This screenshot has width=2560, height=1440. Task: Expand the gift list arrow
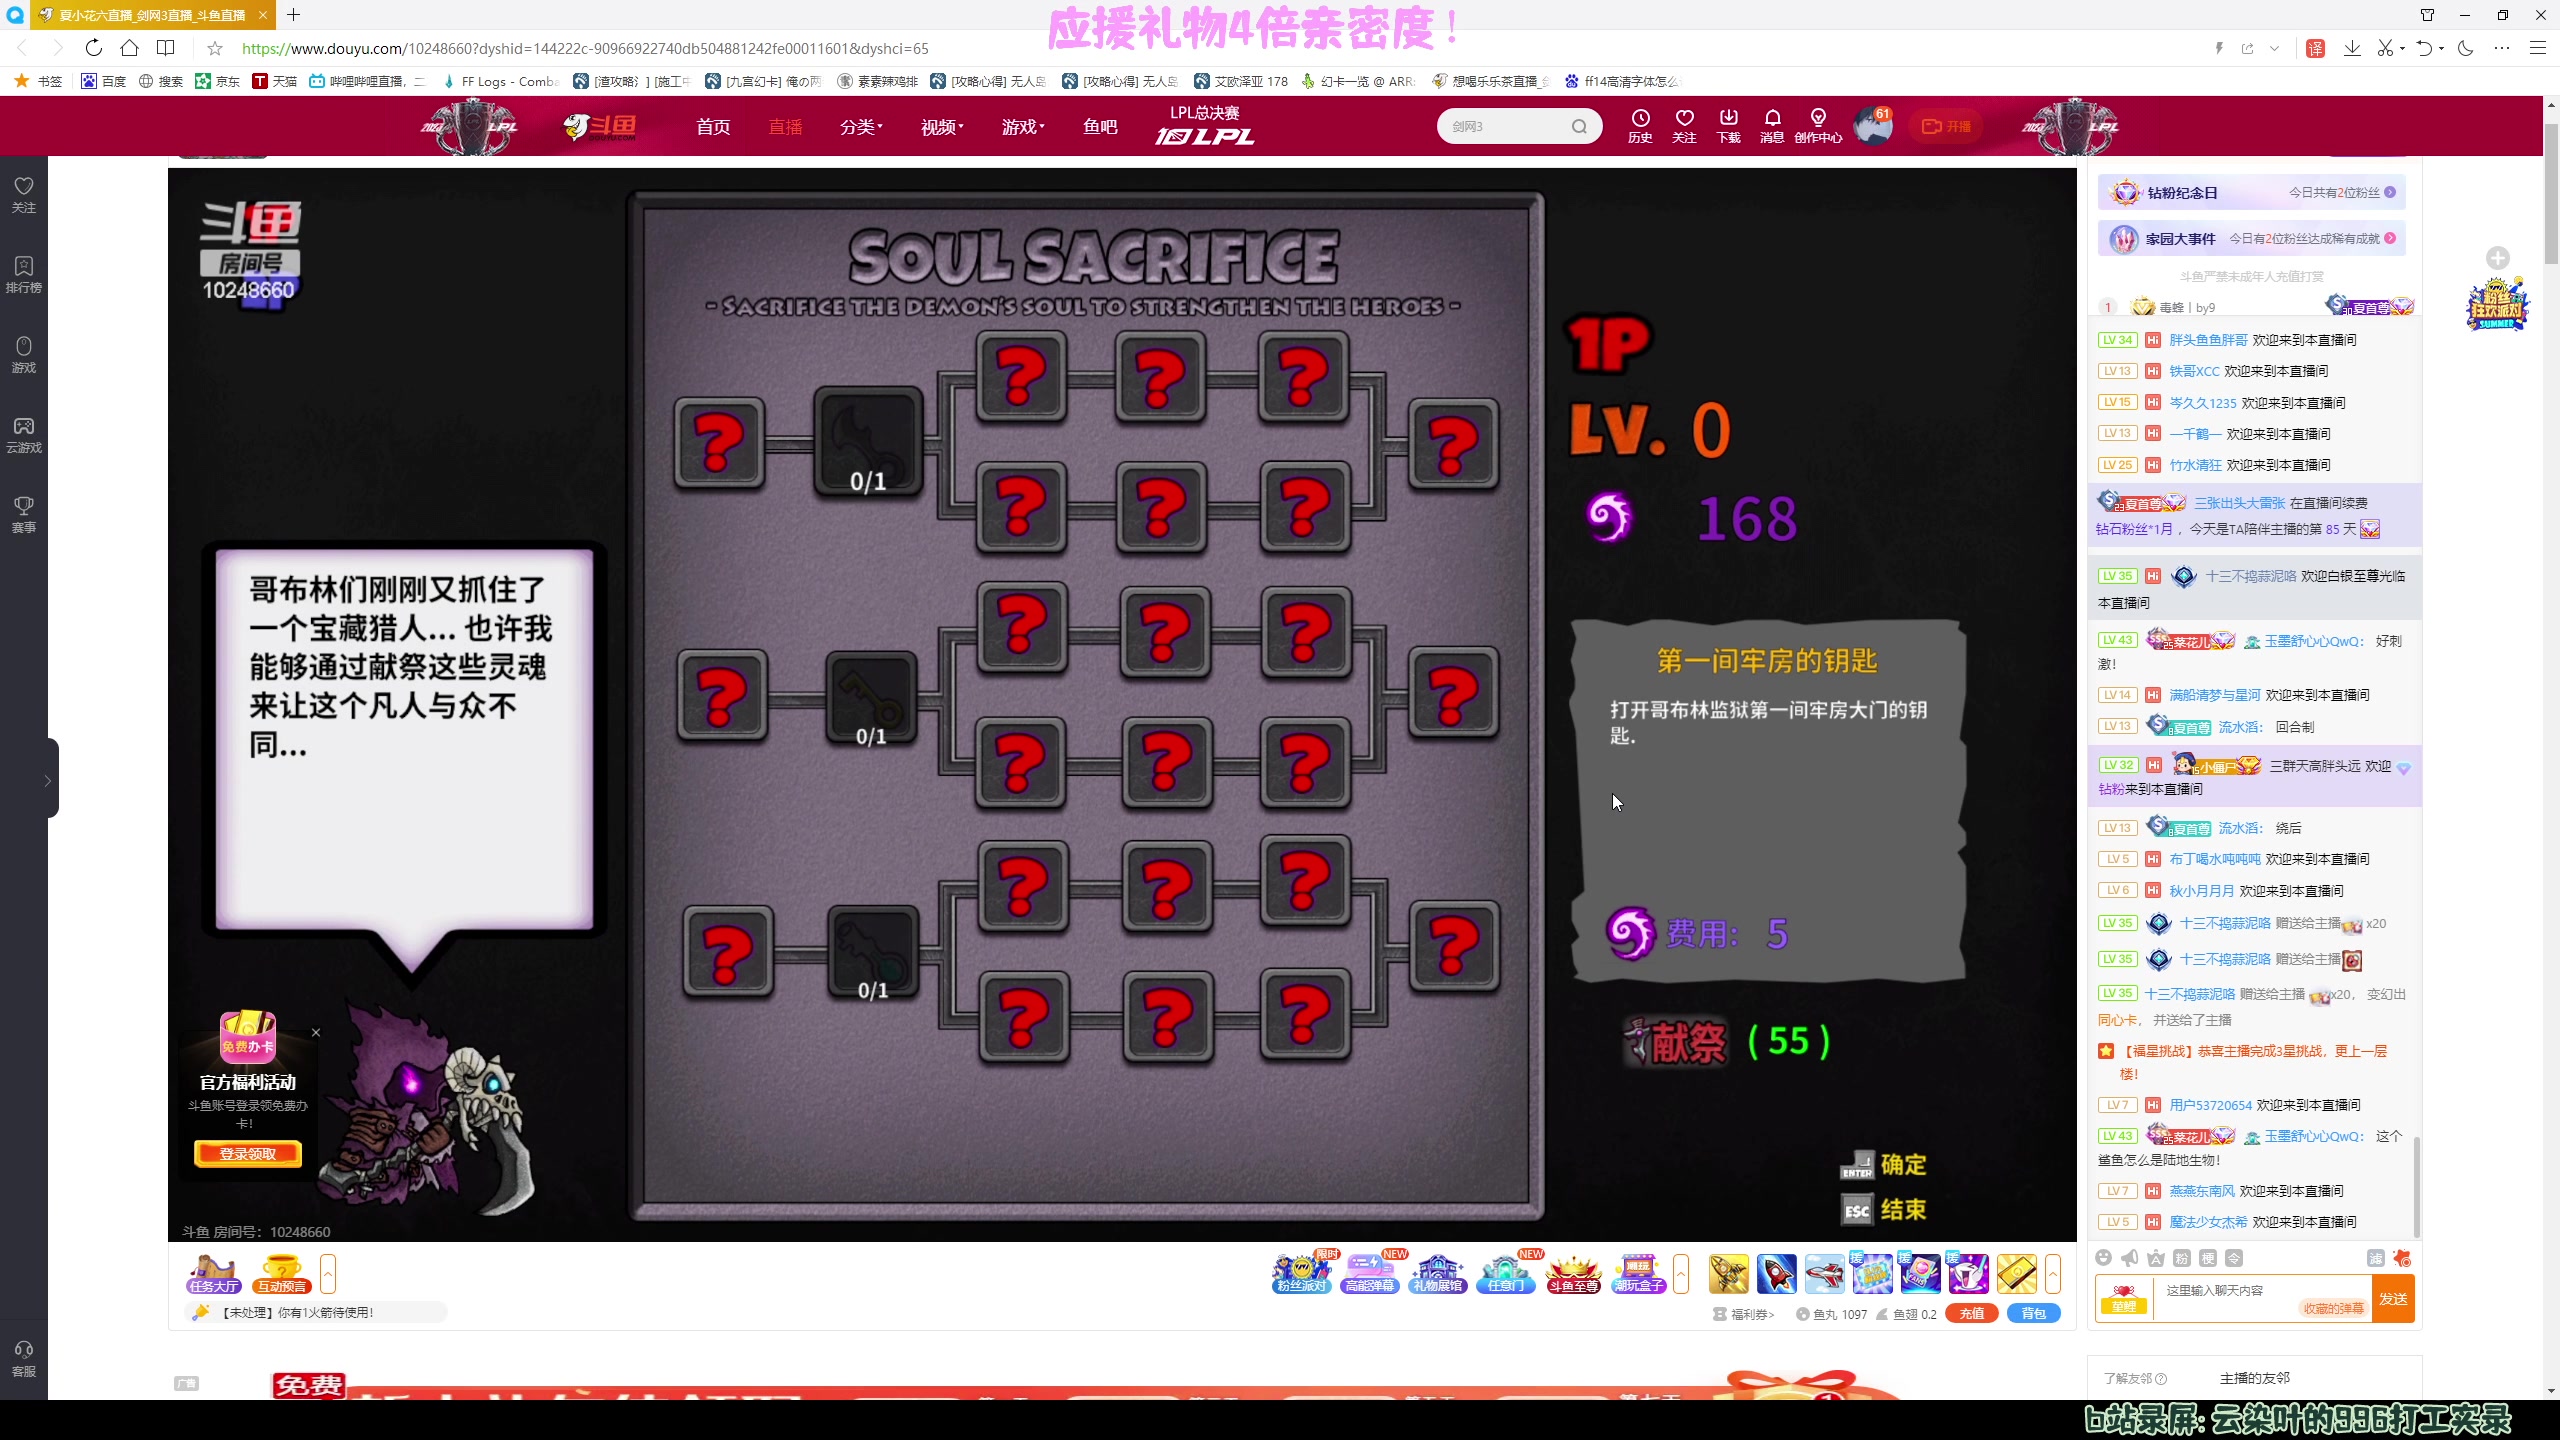2053,1274
